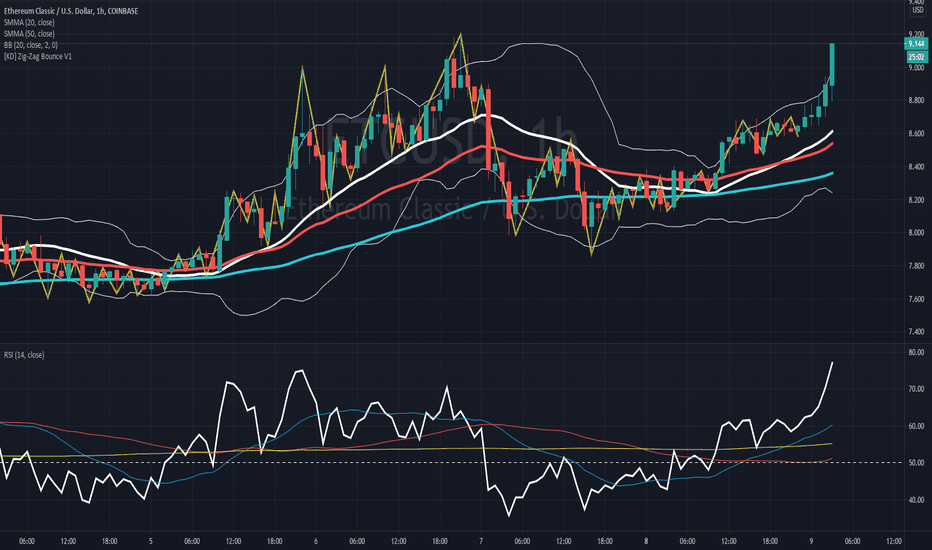
Task: Click the current price tag 9.144
Action: coord(916,43)
